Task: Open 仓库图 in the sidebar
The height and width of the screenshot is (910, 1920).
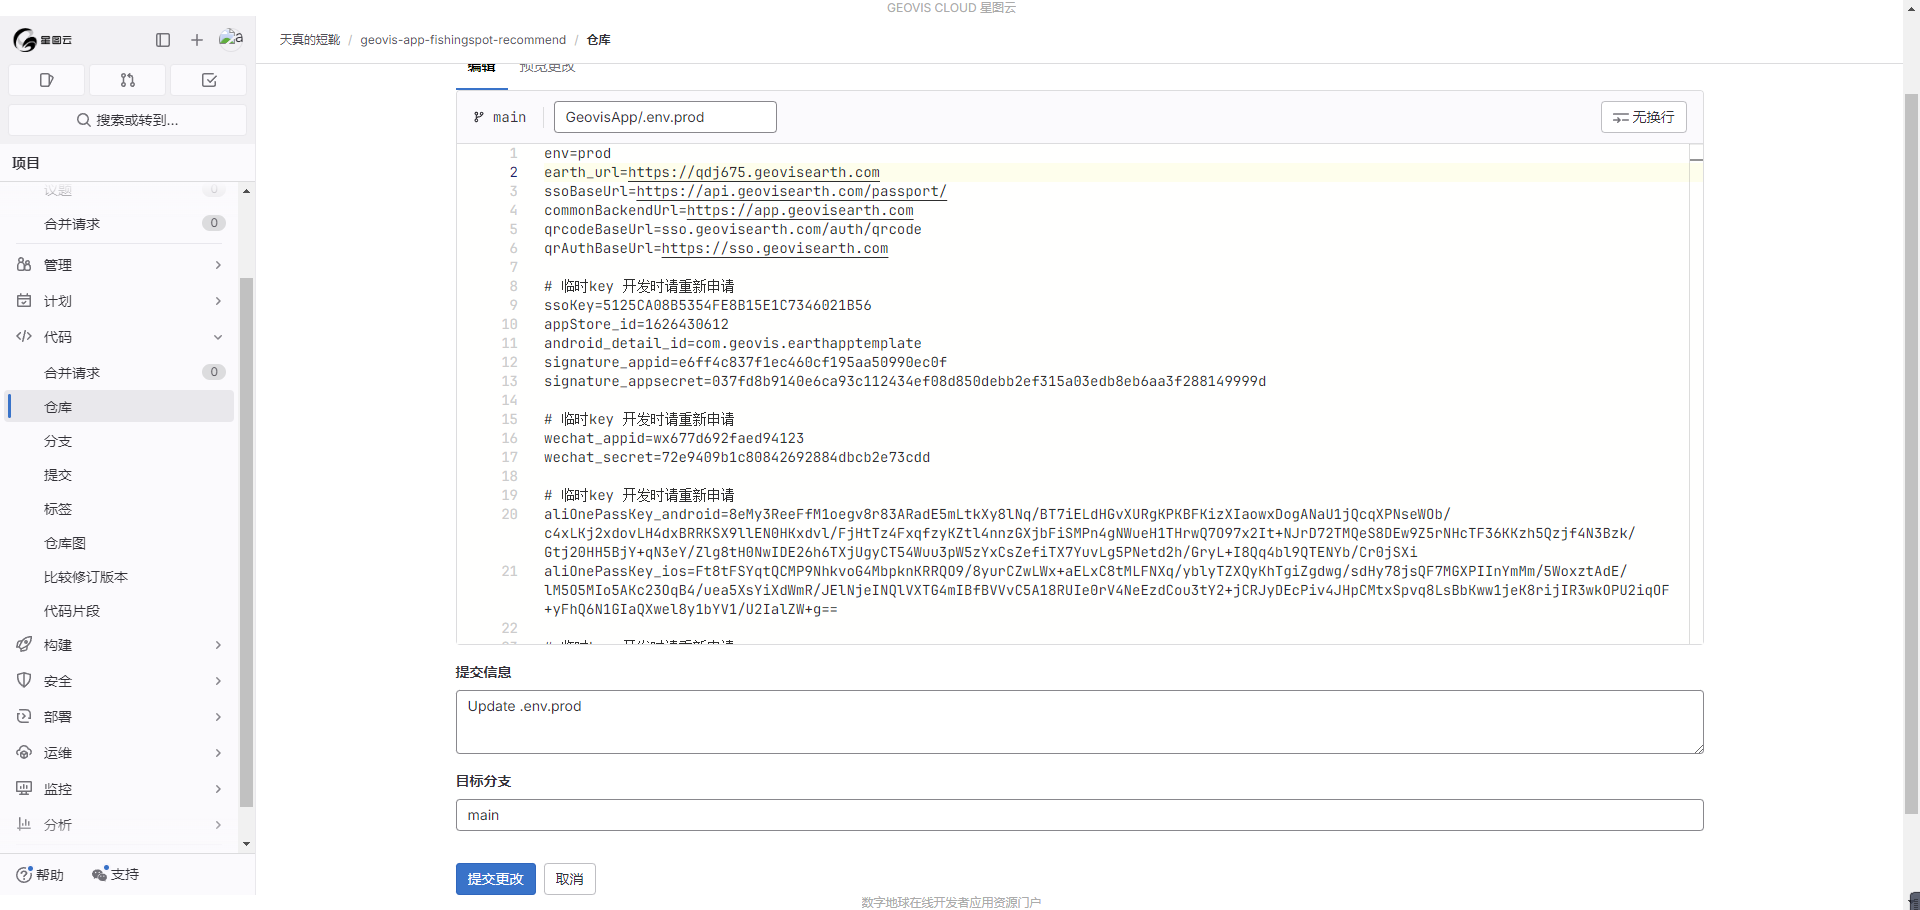Action: (x=120, y=543)
